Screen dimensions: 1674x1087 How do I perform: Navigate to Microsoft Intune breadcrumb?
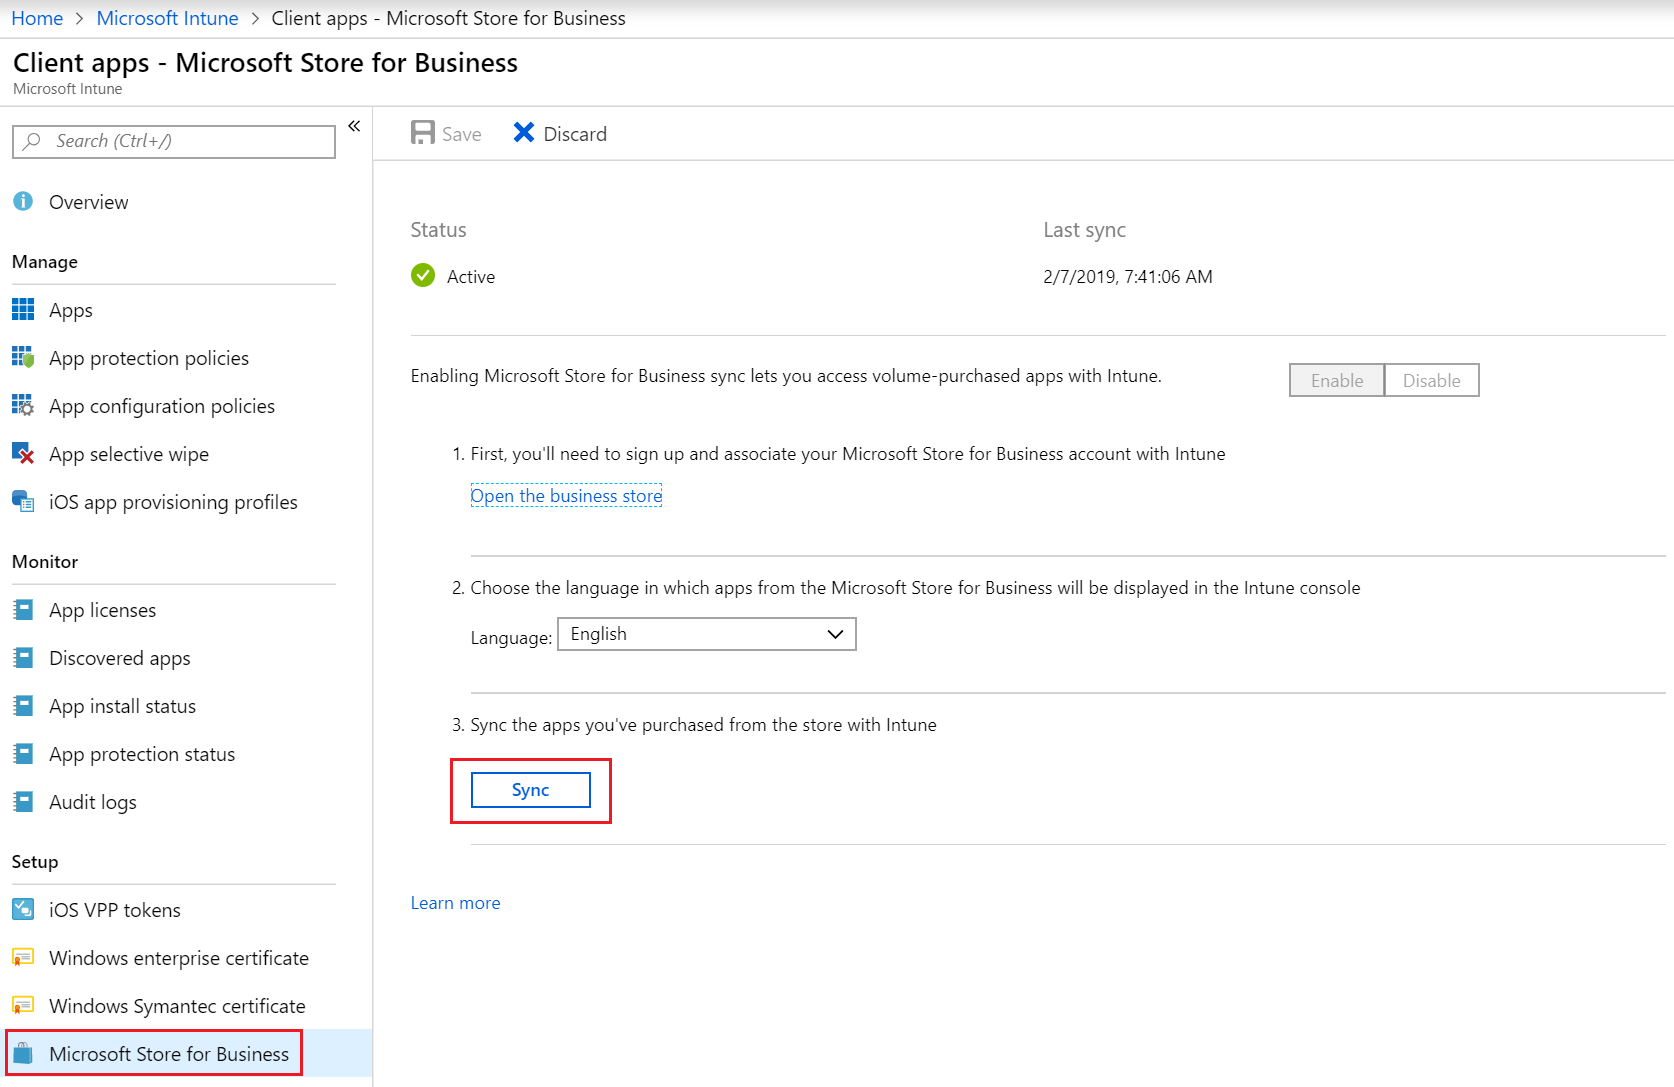pyautogui.click(x=167, y=18)
